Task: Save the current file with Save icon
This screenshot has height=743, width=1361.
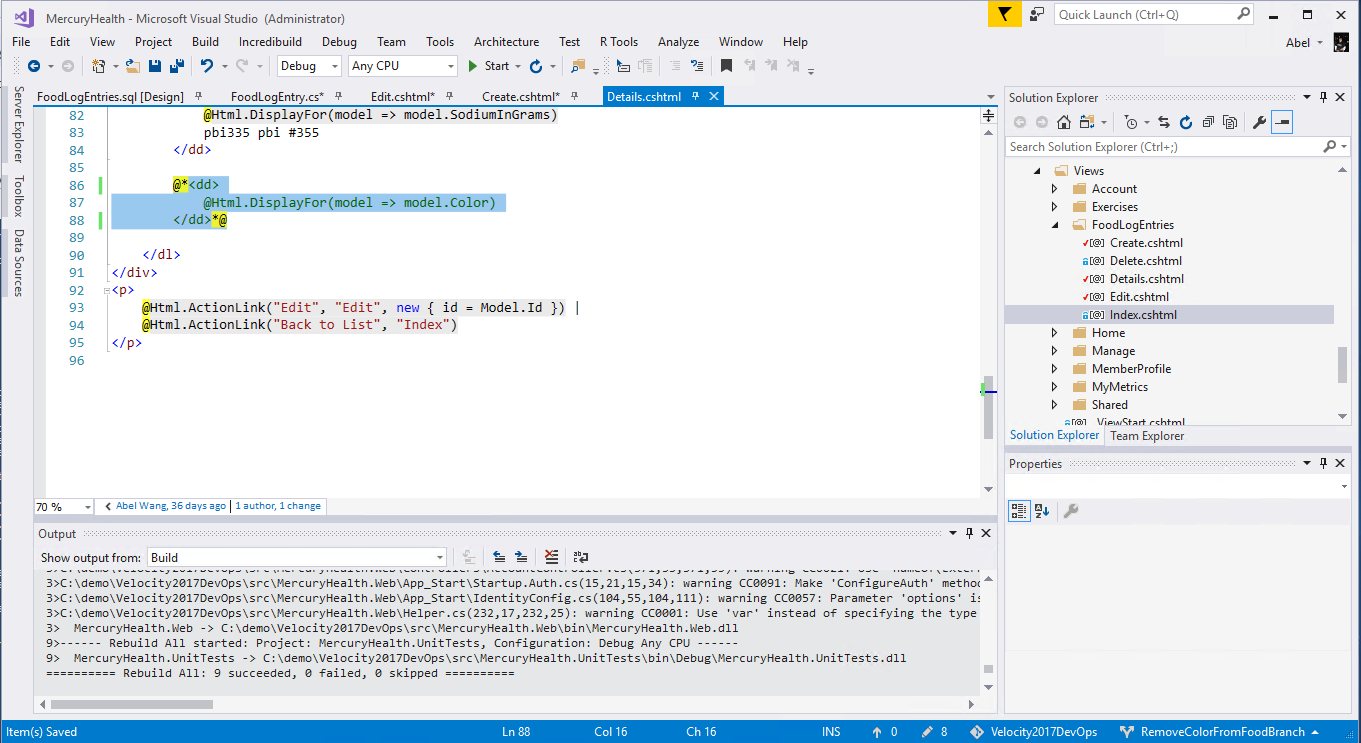Action: pyautogui.click(x=155, y=66)
